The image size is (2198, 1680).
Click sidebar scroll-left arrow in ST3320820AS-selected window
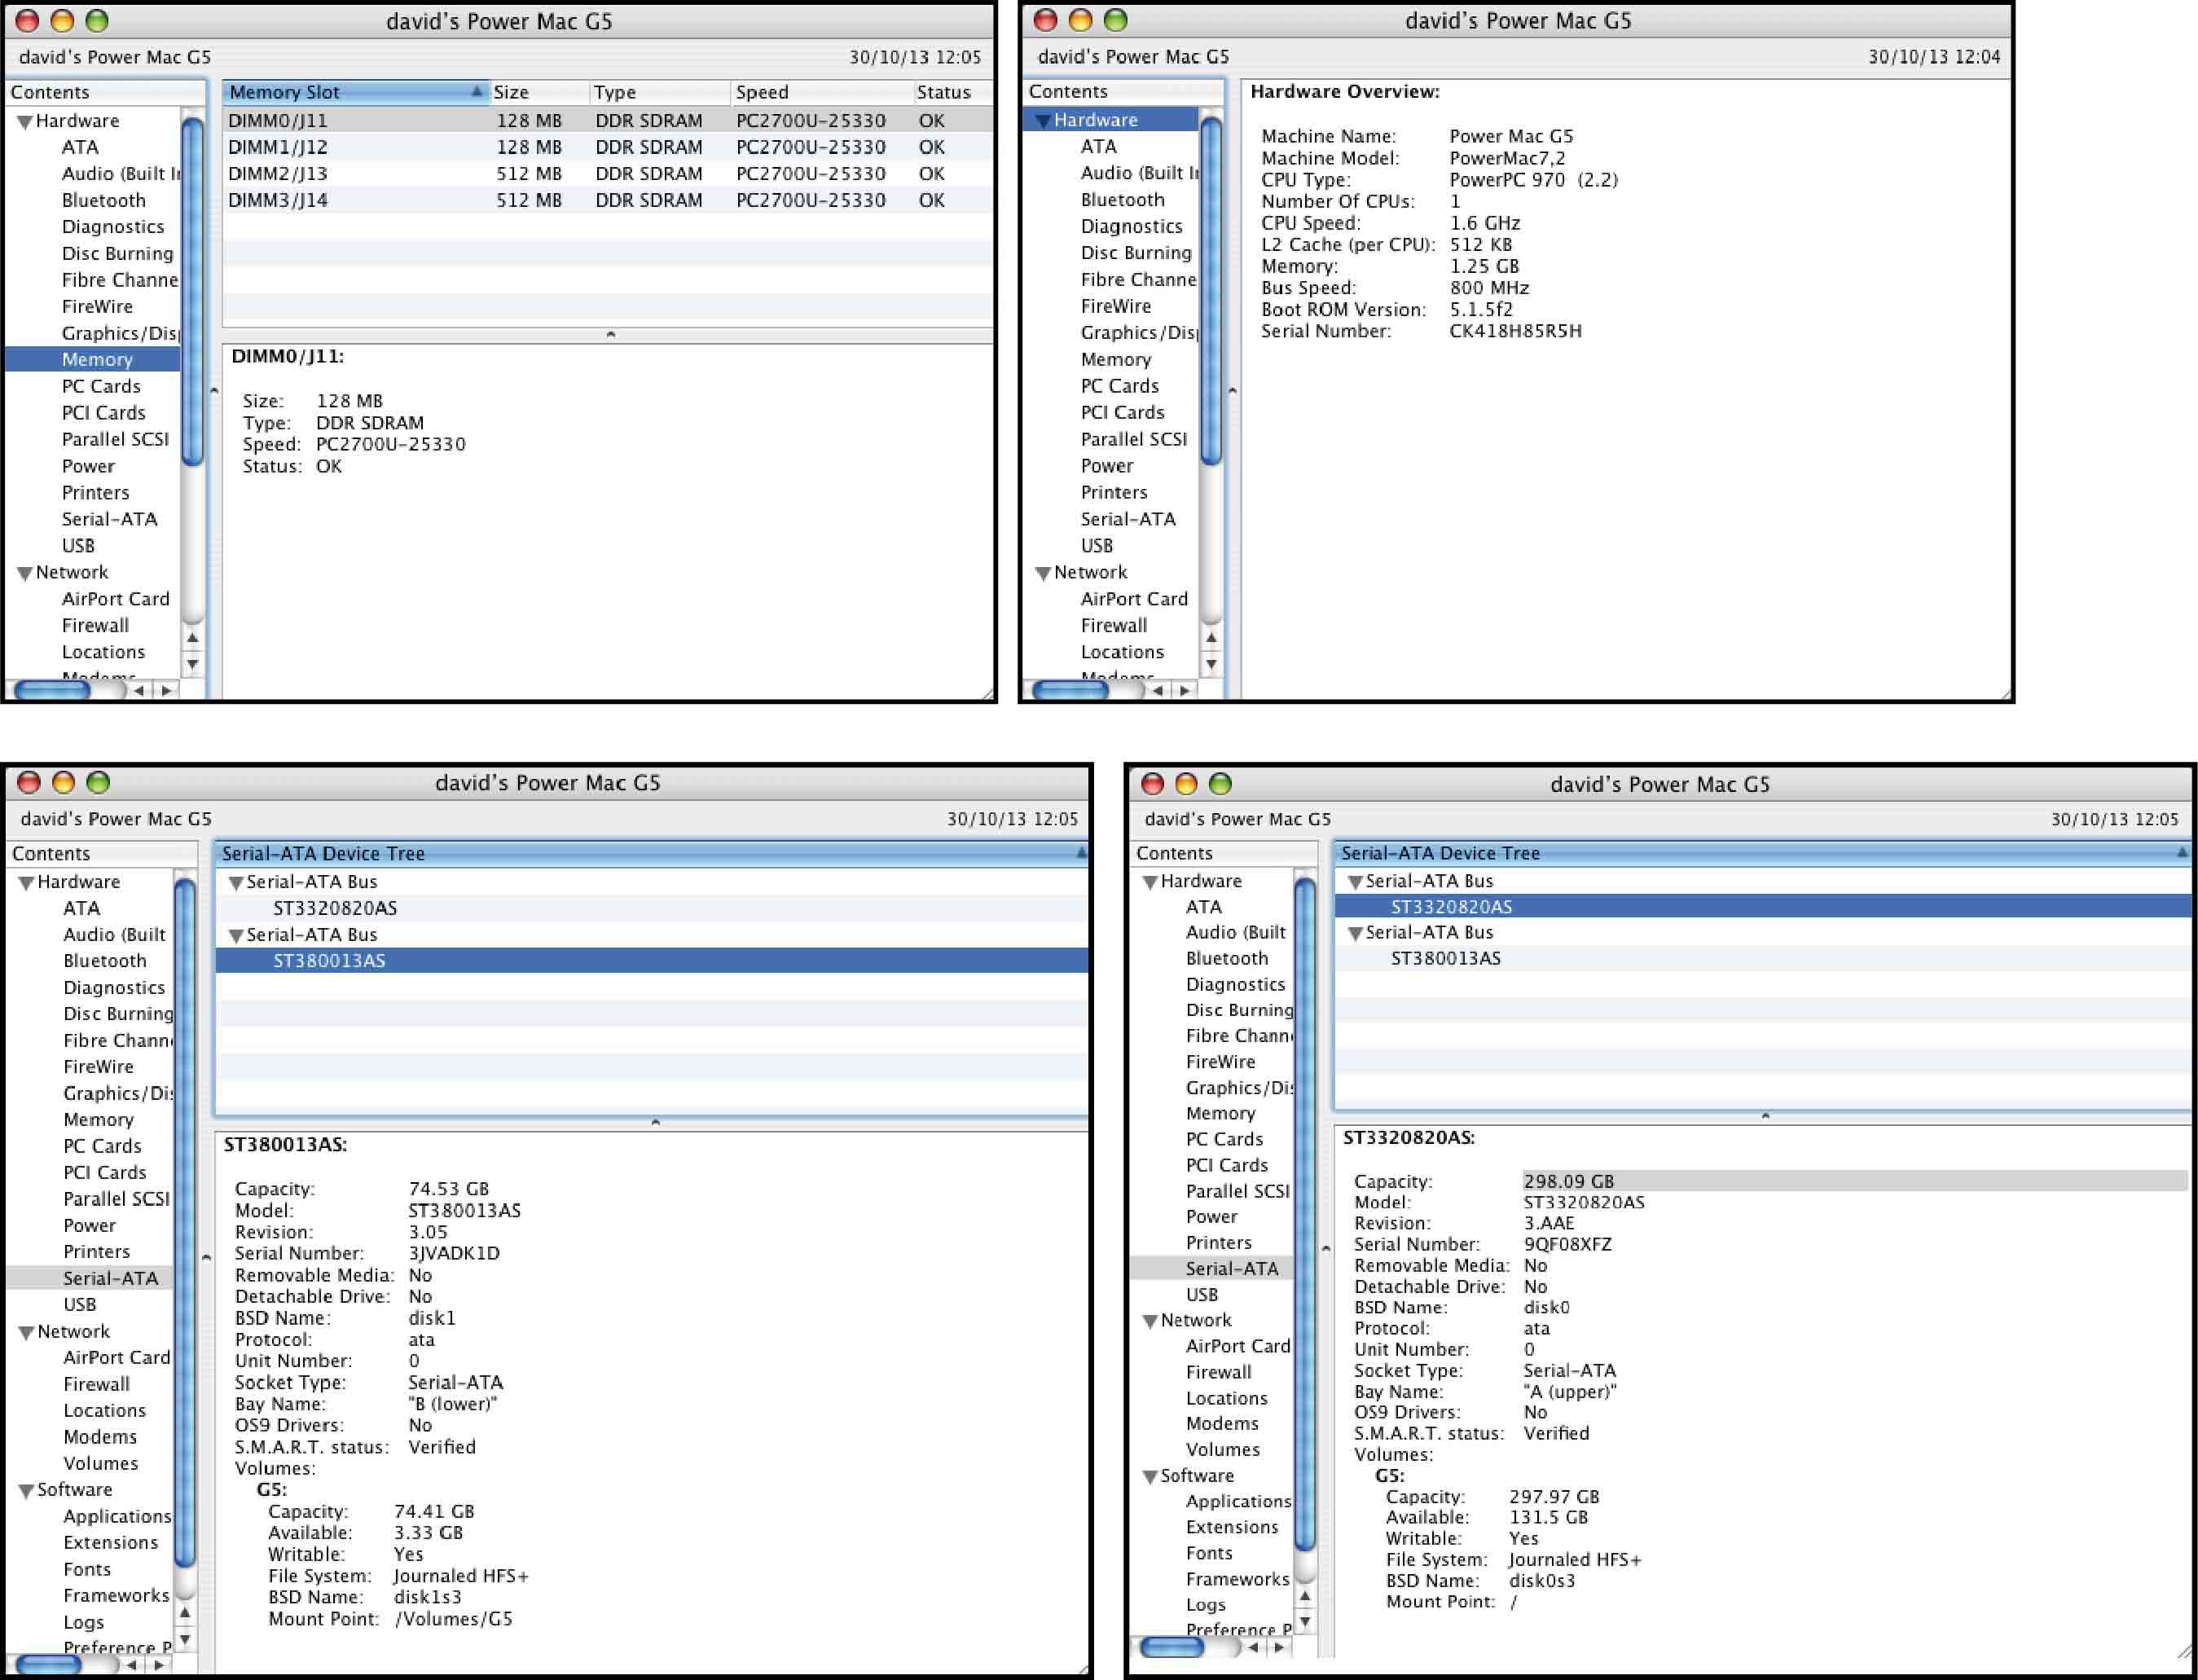point(1253,1647)
